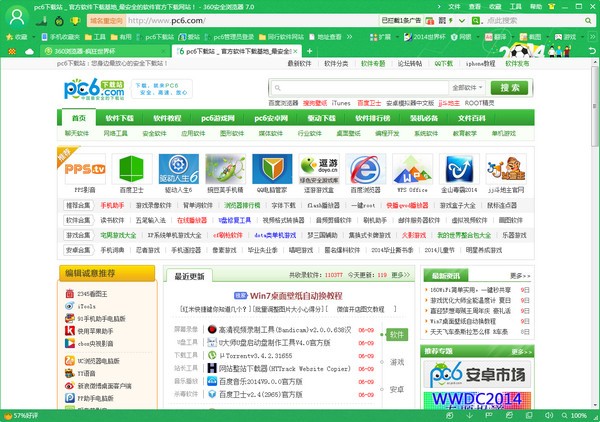
Task: Click the 聊天软件 category link
Action: 77,133
